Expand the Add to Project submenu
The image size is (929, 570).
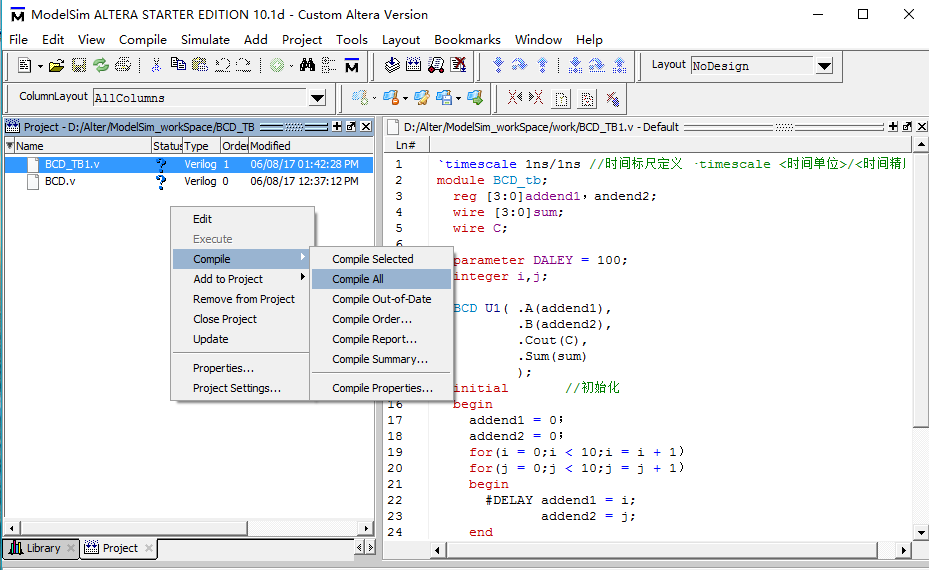241,279
